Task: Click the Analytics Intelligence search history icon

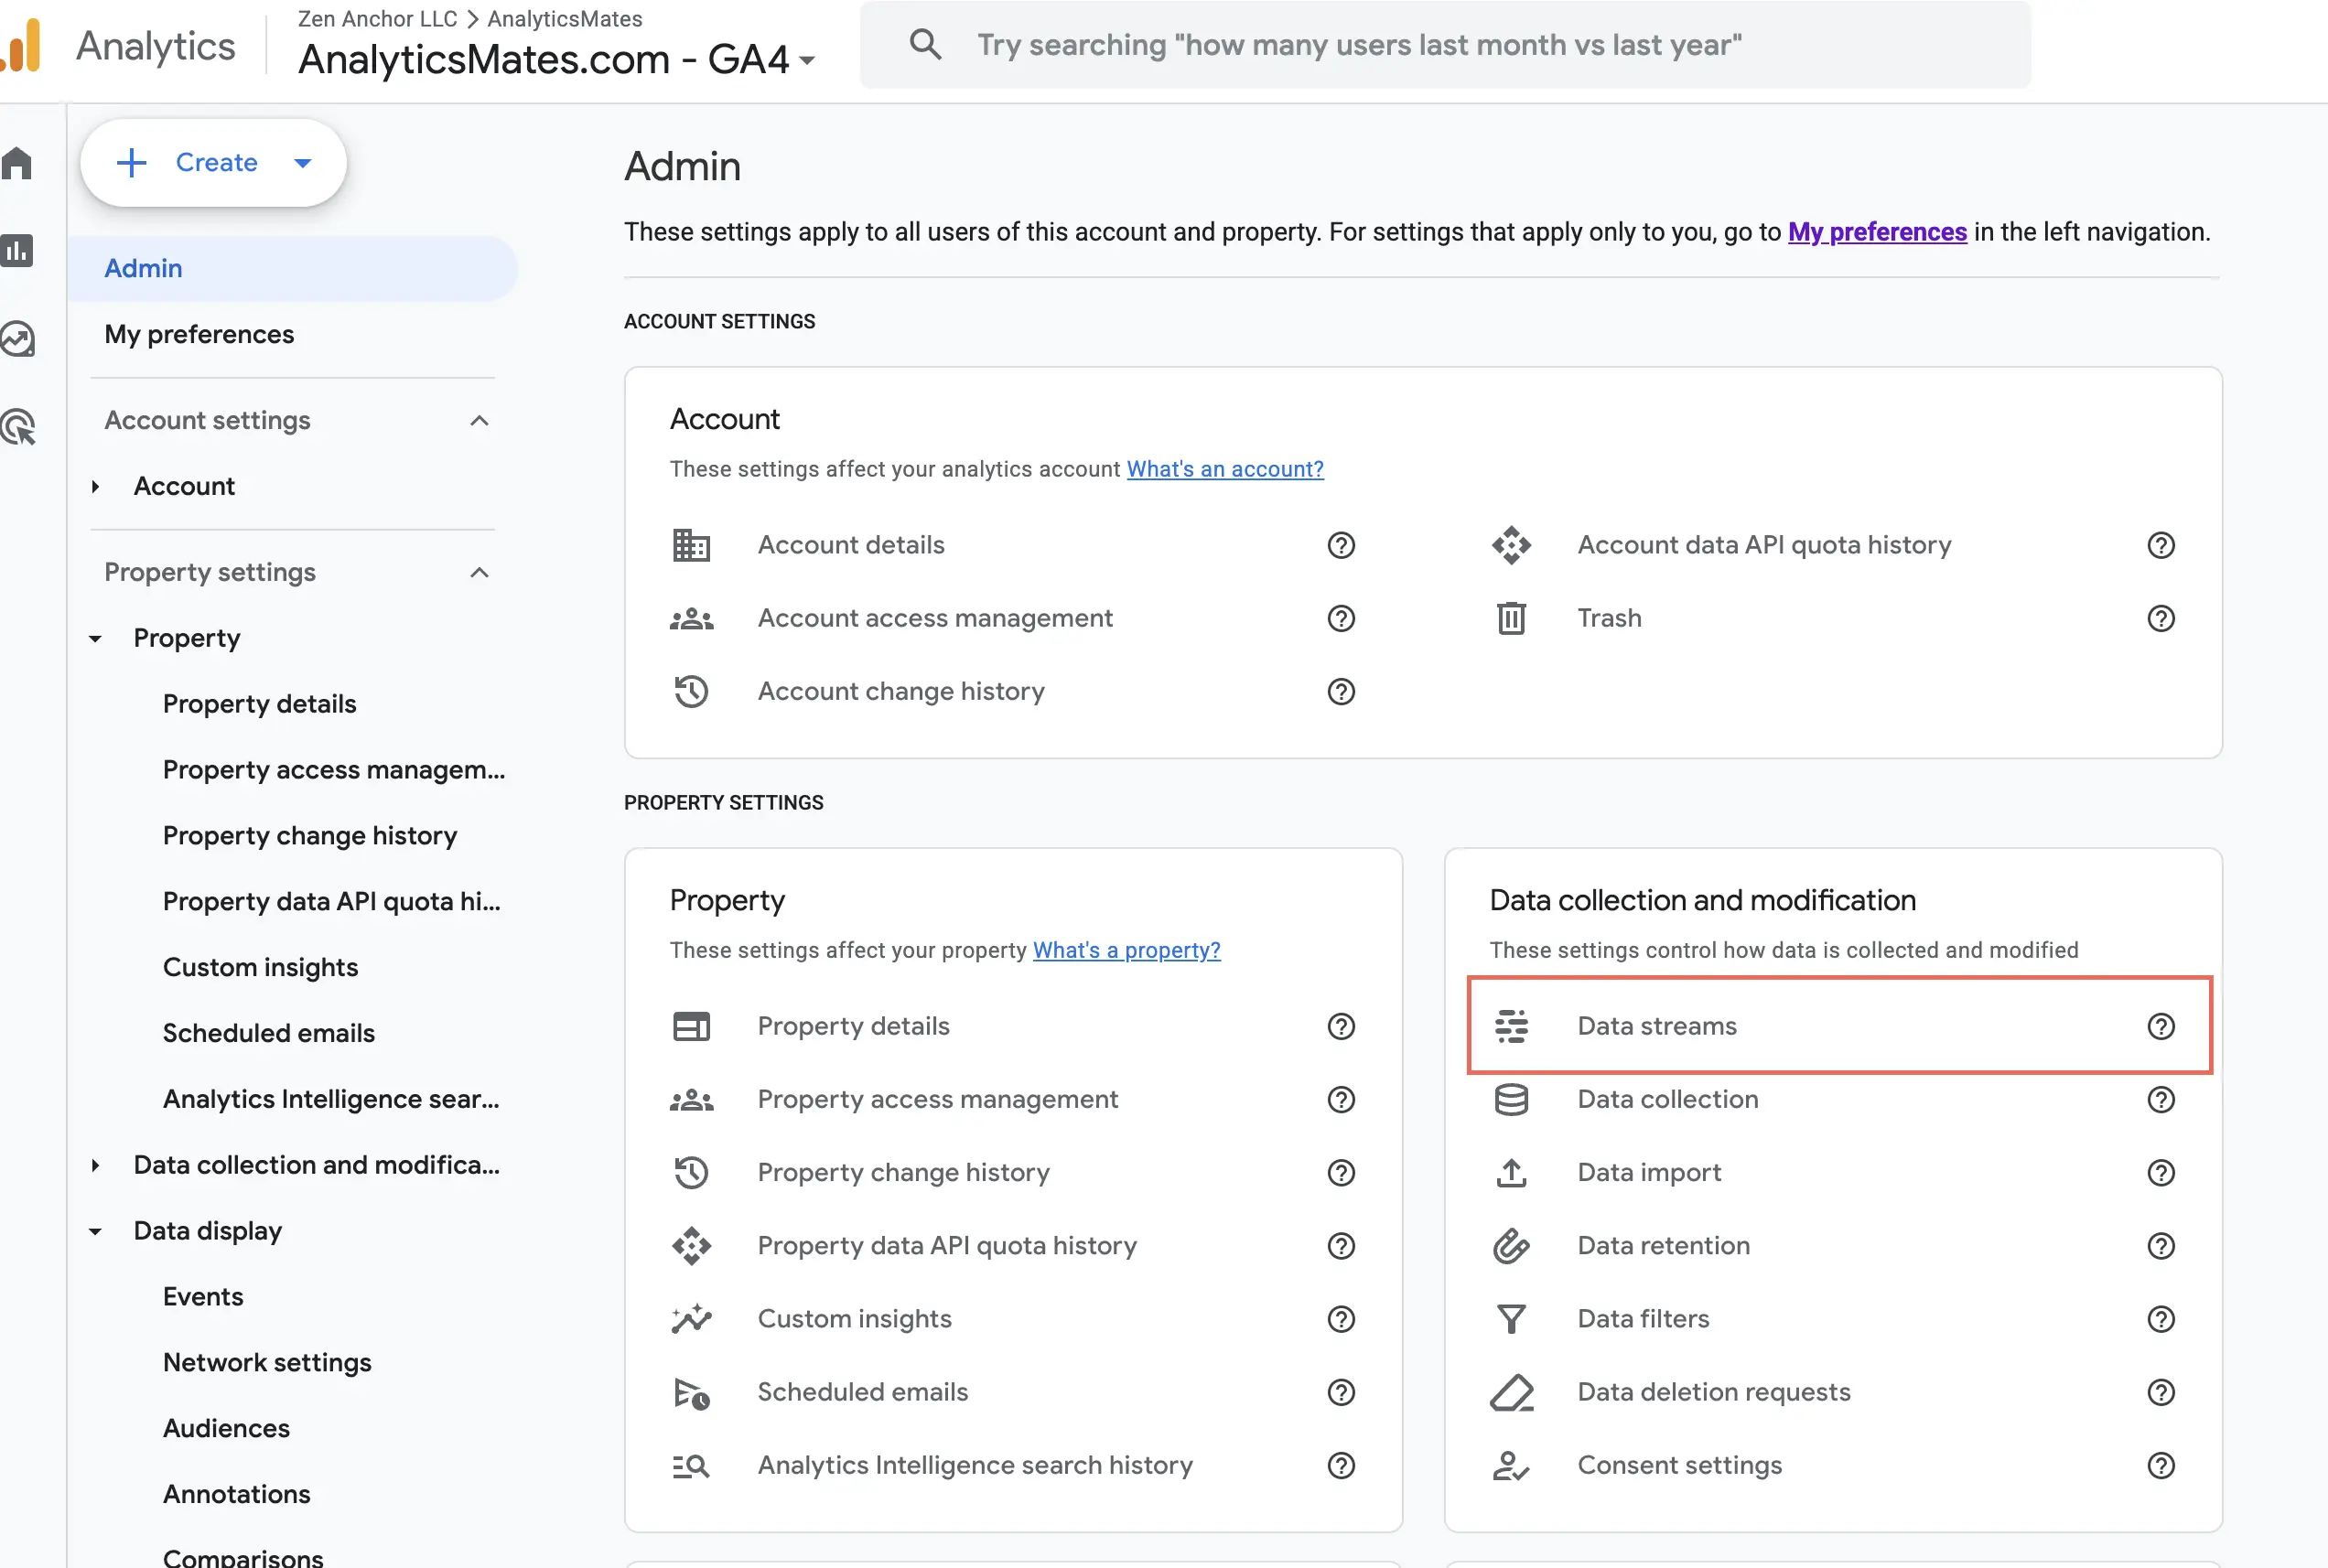Action: click(691, 1466)
